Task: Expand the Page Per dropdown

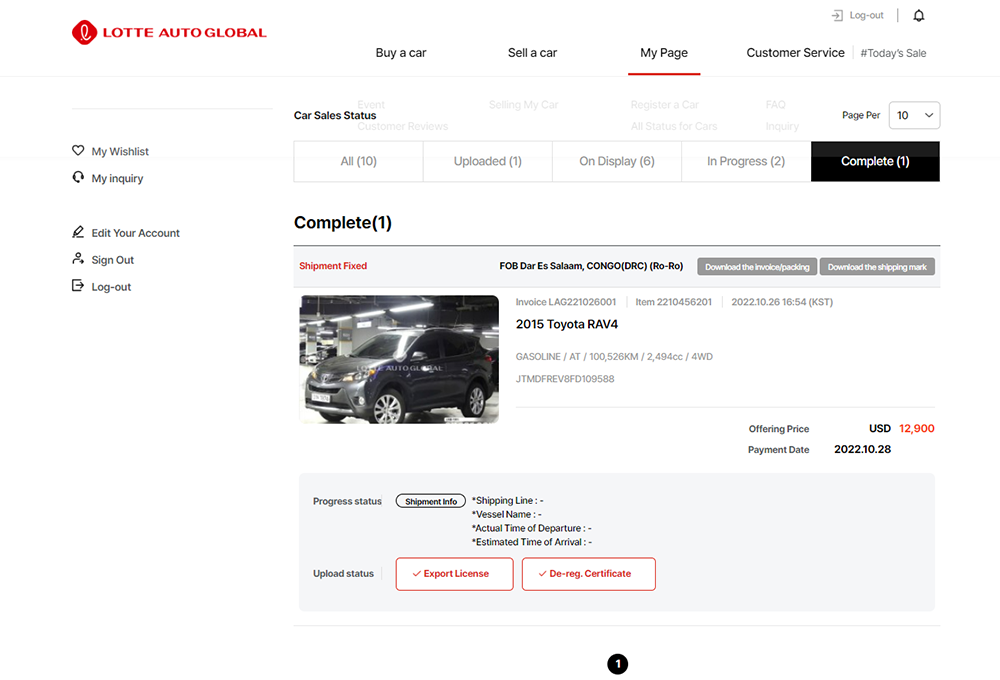Action: 914,115
